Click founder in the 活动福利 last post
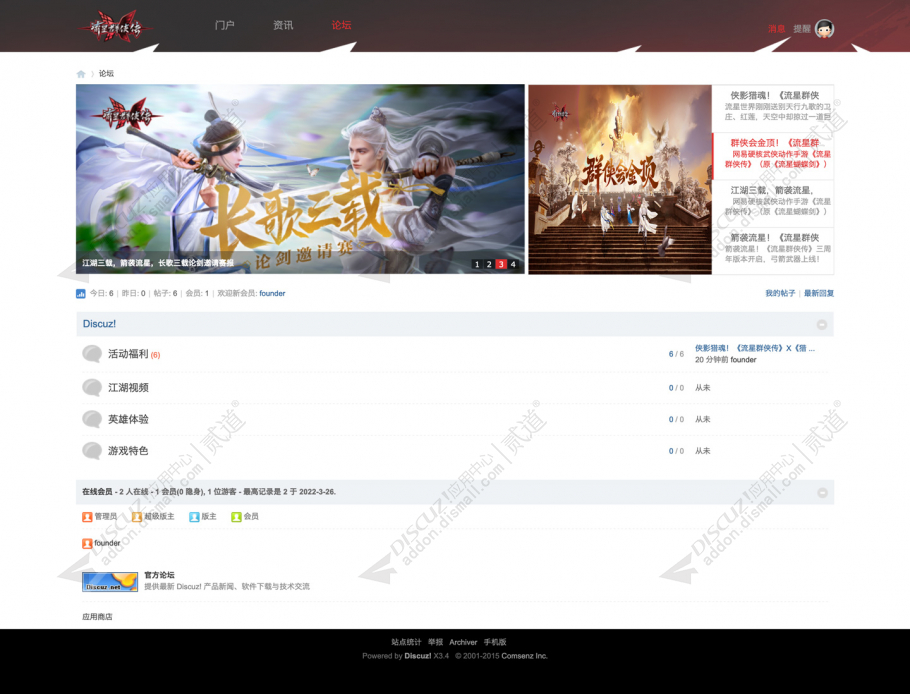 point(743,360)
